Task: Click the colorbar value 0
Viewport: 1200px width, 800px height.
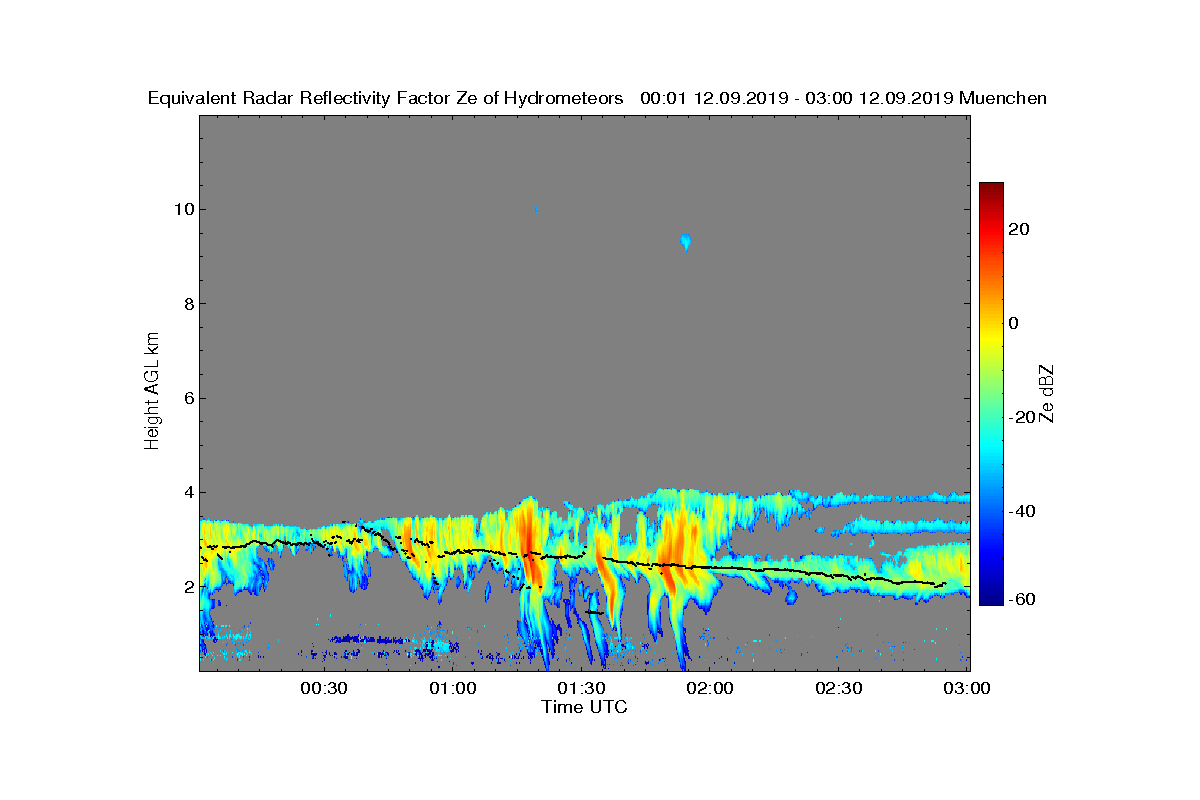Action: pyautogui.click(x=1015, y=323)
